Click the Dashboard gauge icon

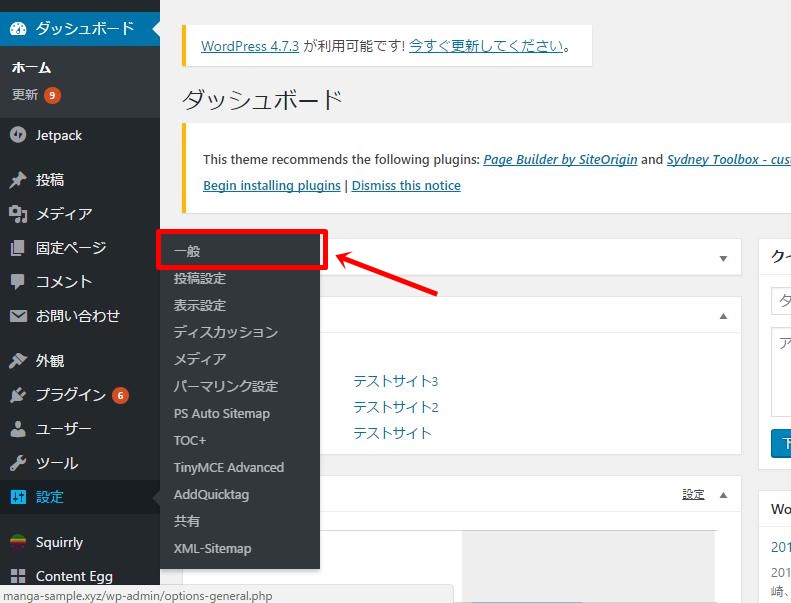pos(18,28)
